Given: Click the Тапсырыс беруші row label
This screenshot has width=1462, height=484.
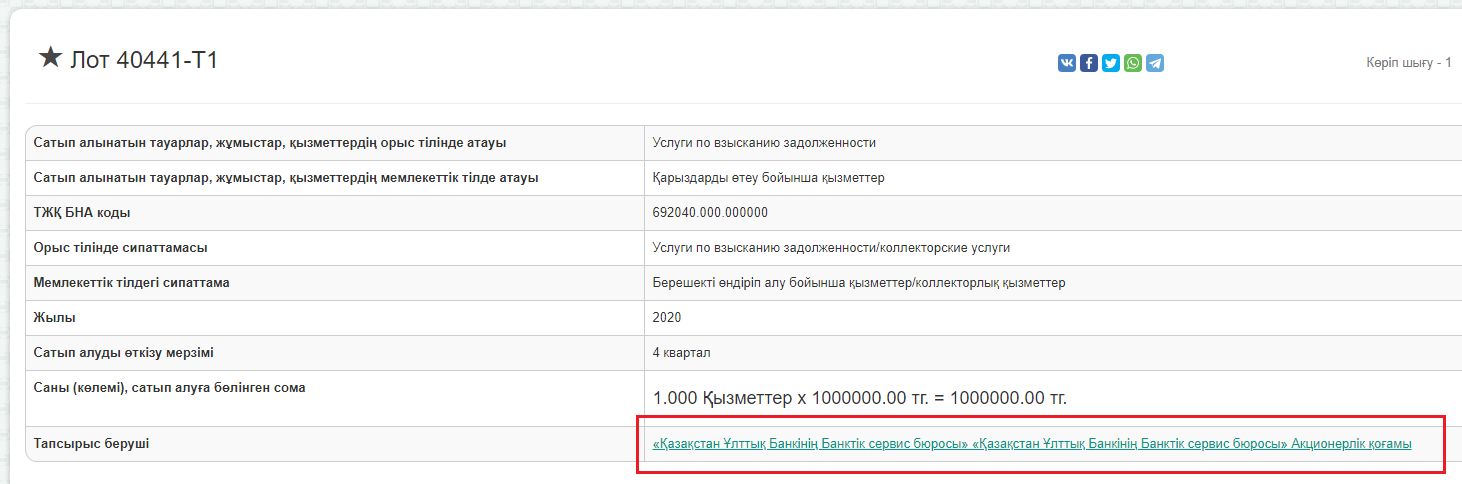Looking at the screenshot, I should 91,443.
